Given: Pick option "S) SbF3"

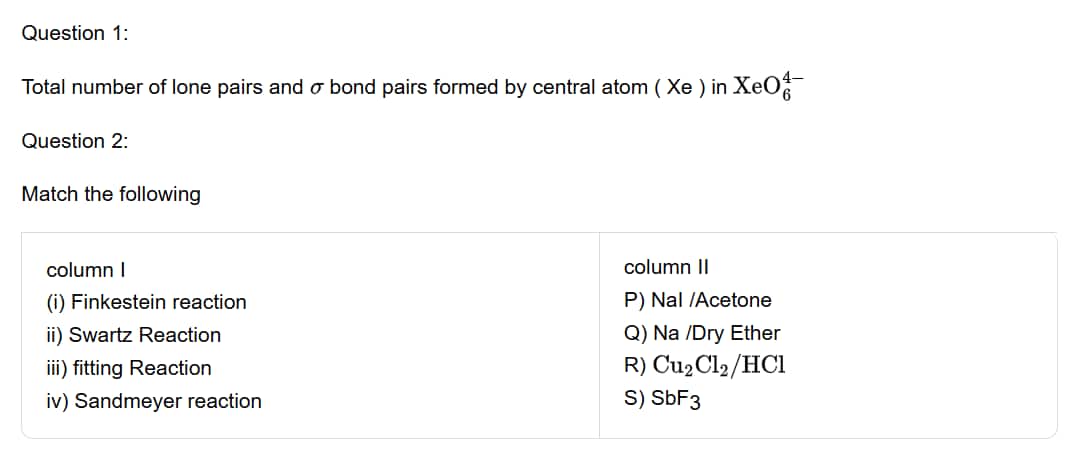Looking at the screenshot, I should 662,399.
